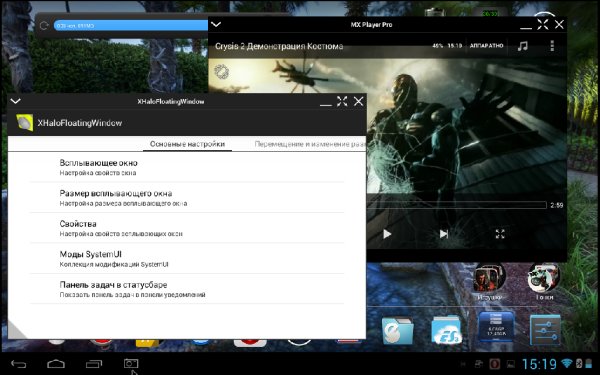Open the Settings sliders icon
Screen dimensions: 600x375
(545, 329)
